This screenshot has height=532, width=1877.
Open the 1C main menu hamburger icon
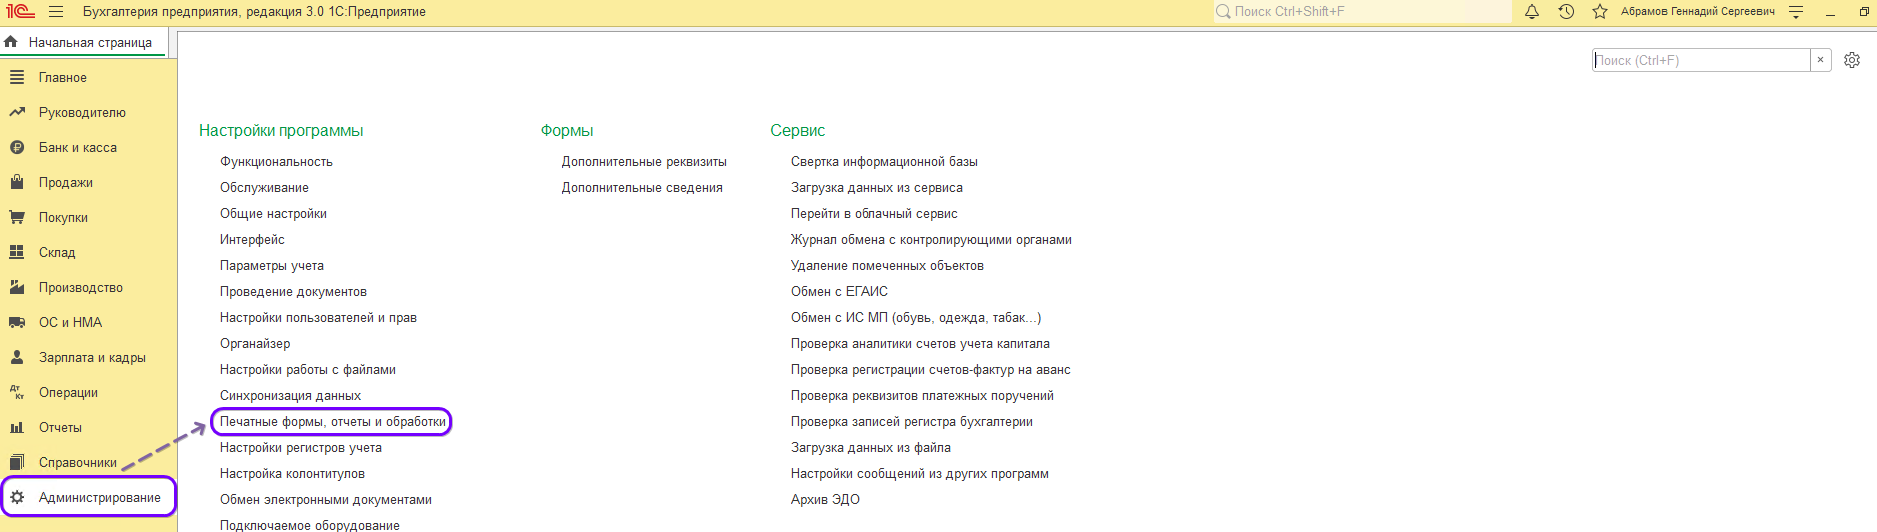click(x=56, y=12)
